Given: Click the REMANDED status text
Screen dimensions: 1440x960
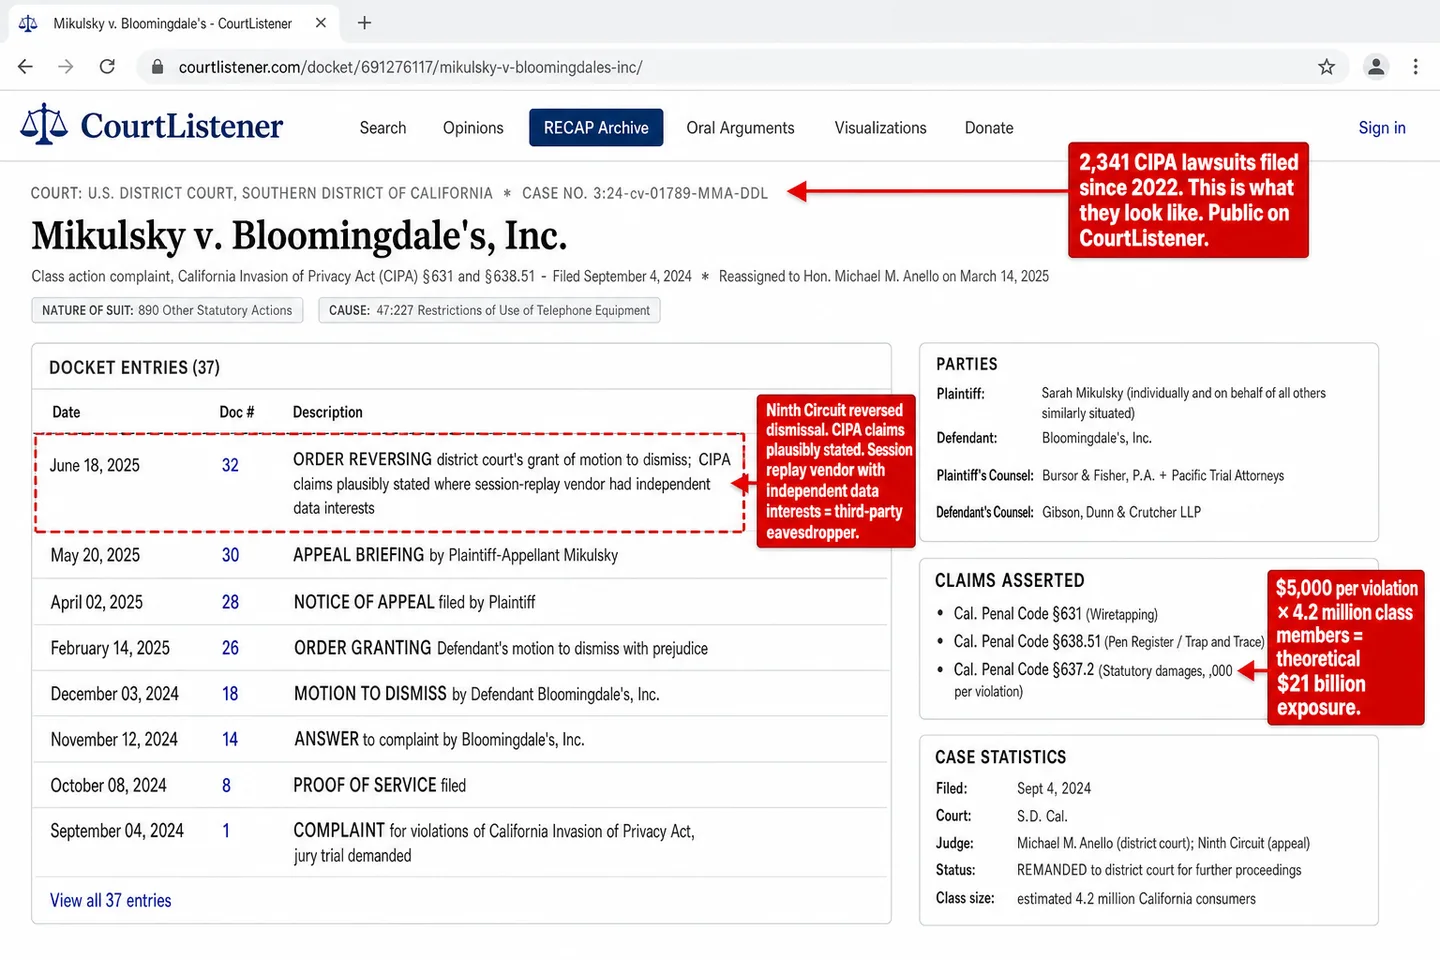Looking at the screenshot, I should pos(1159,870).
